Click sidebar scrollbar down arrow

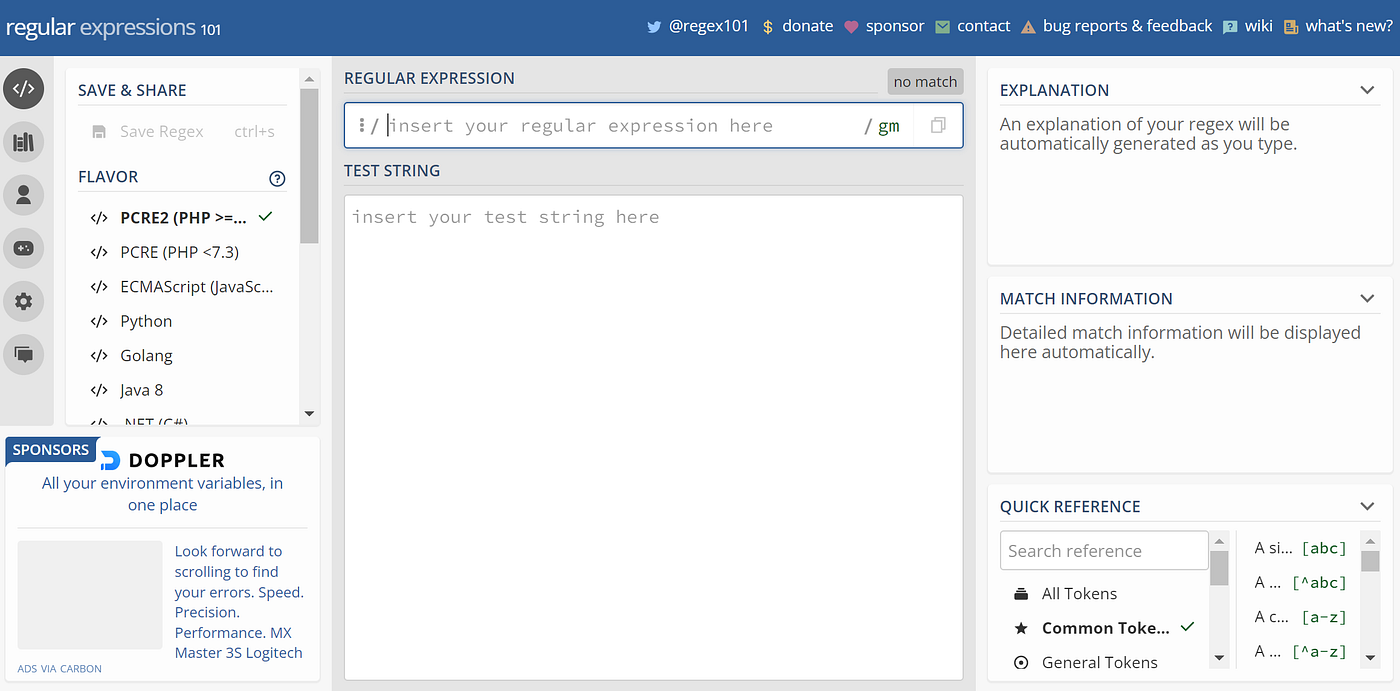coord(309,413)
